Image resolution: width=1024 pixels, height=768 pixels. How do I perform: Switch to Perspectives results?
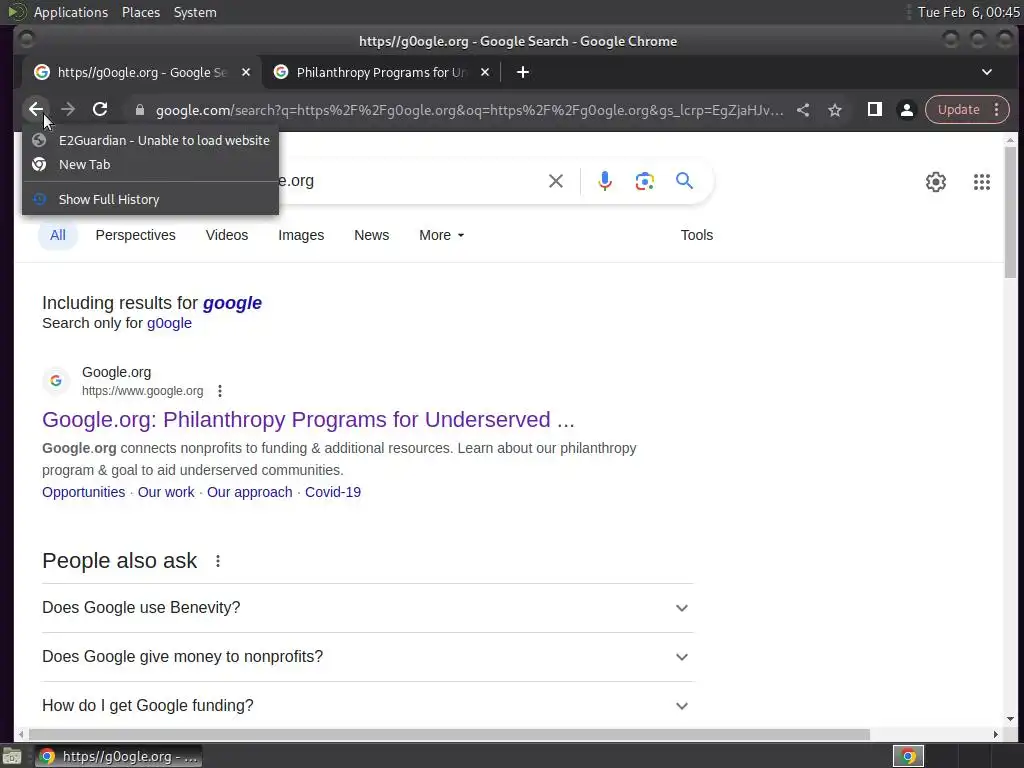click(x=135, y=235)
